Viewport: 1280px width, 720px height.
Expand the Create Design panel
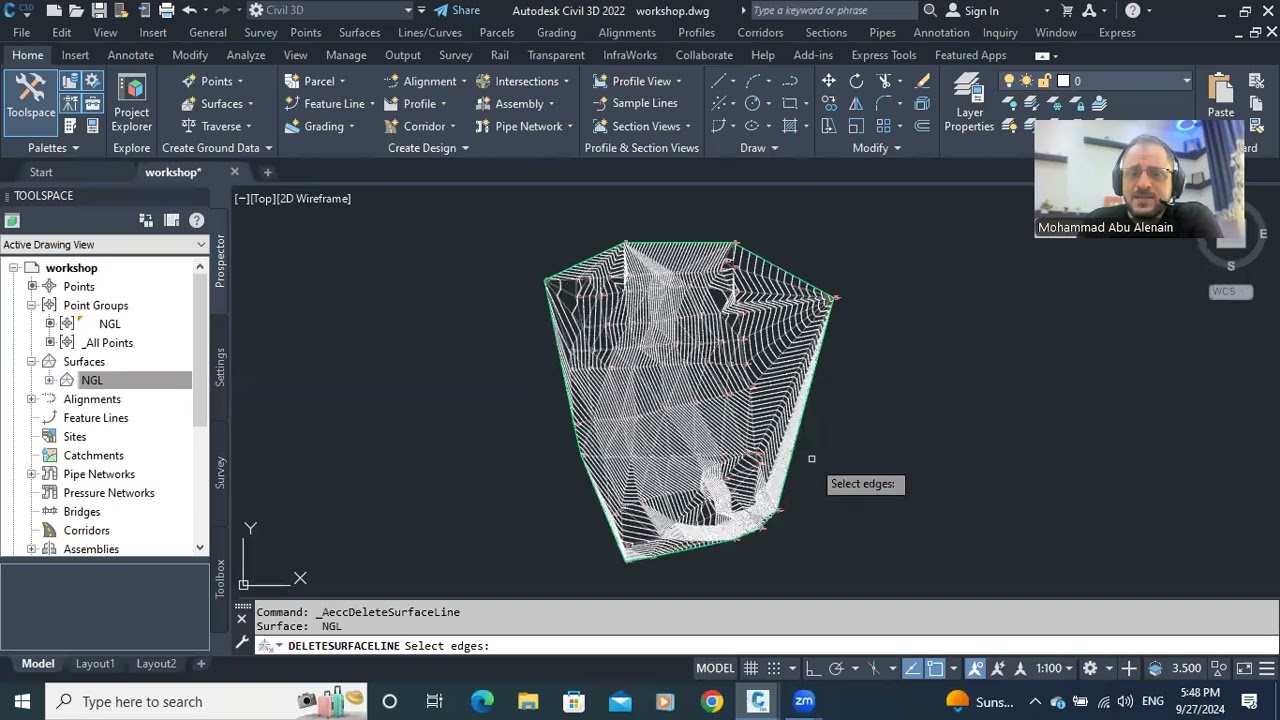[x=428, y=148]
